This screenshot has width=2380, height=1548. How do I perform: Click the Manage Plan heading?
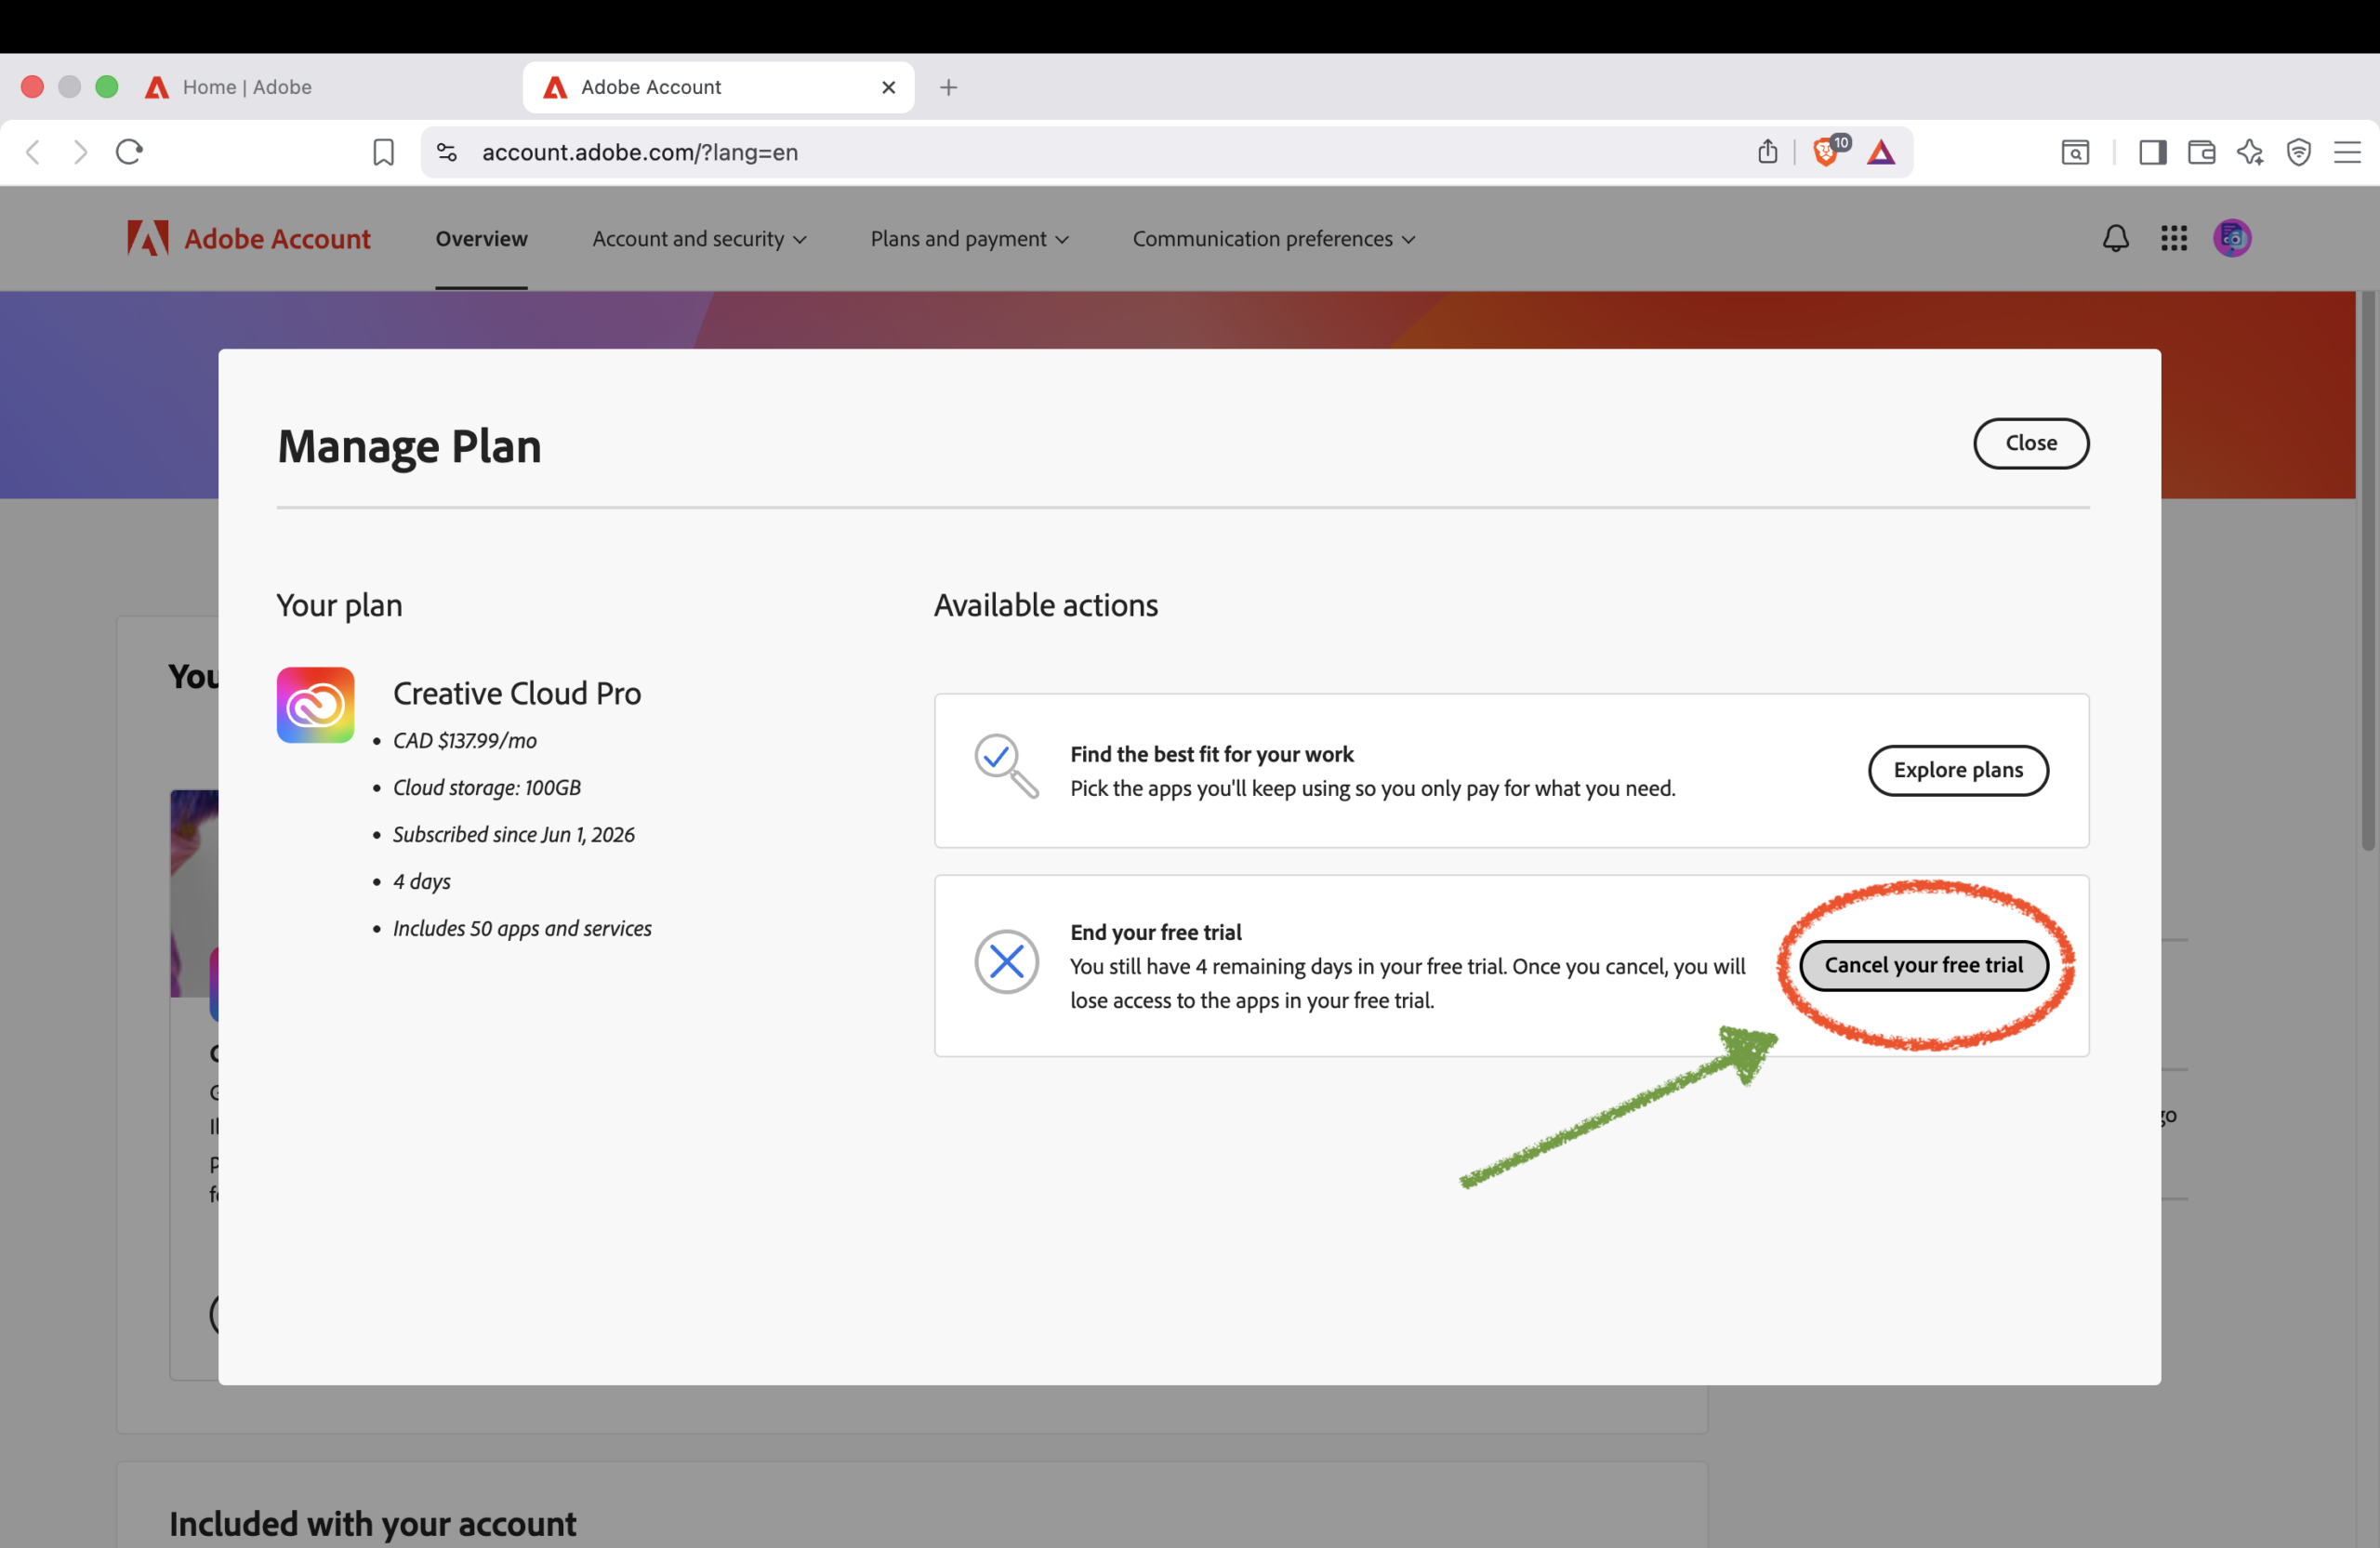click(x=409, y=446)
